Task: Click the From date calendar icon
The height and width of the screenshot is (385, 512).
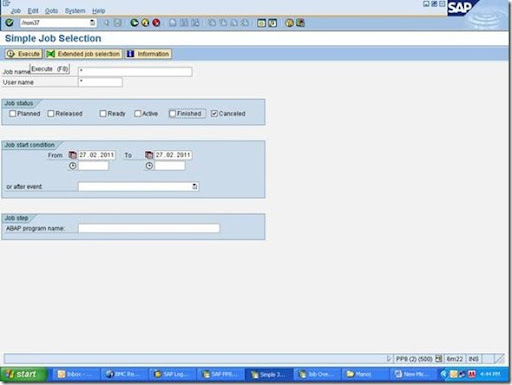Action: [x=72, y=155]
